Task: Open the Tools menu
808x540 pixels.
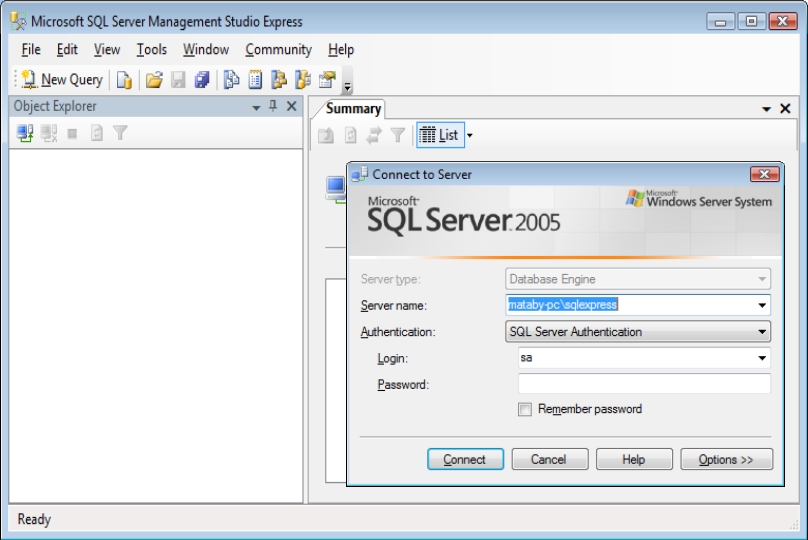Action: coord(152,49)
